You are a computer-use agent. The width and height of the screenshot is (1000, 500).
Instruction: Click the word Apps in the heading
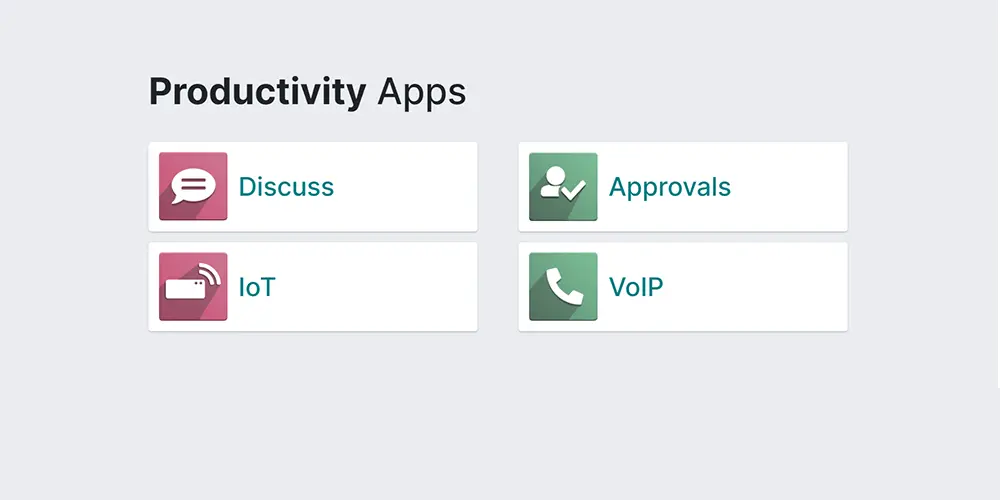pos(421,93)
